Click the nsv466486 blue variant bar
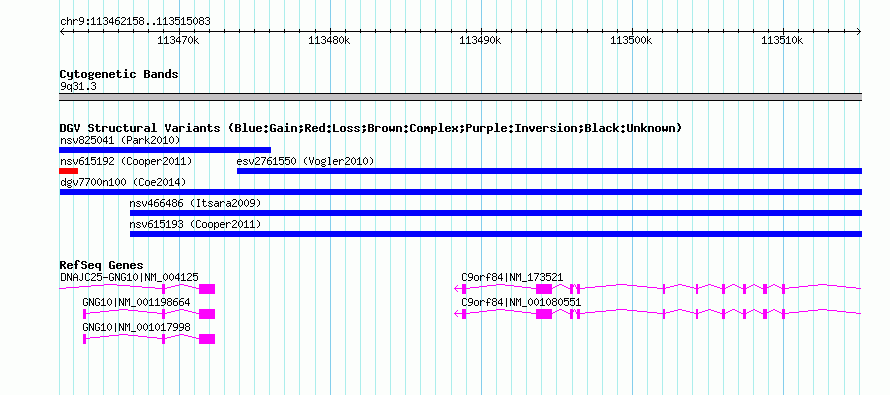 click(496, 213)
